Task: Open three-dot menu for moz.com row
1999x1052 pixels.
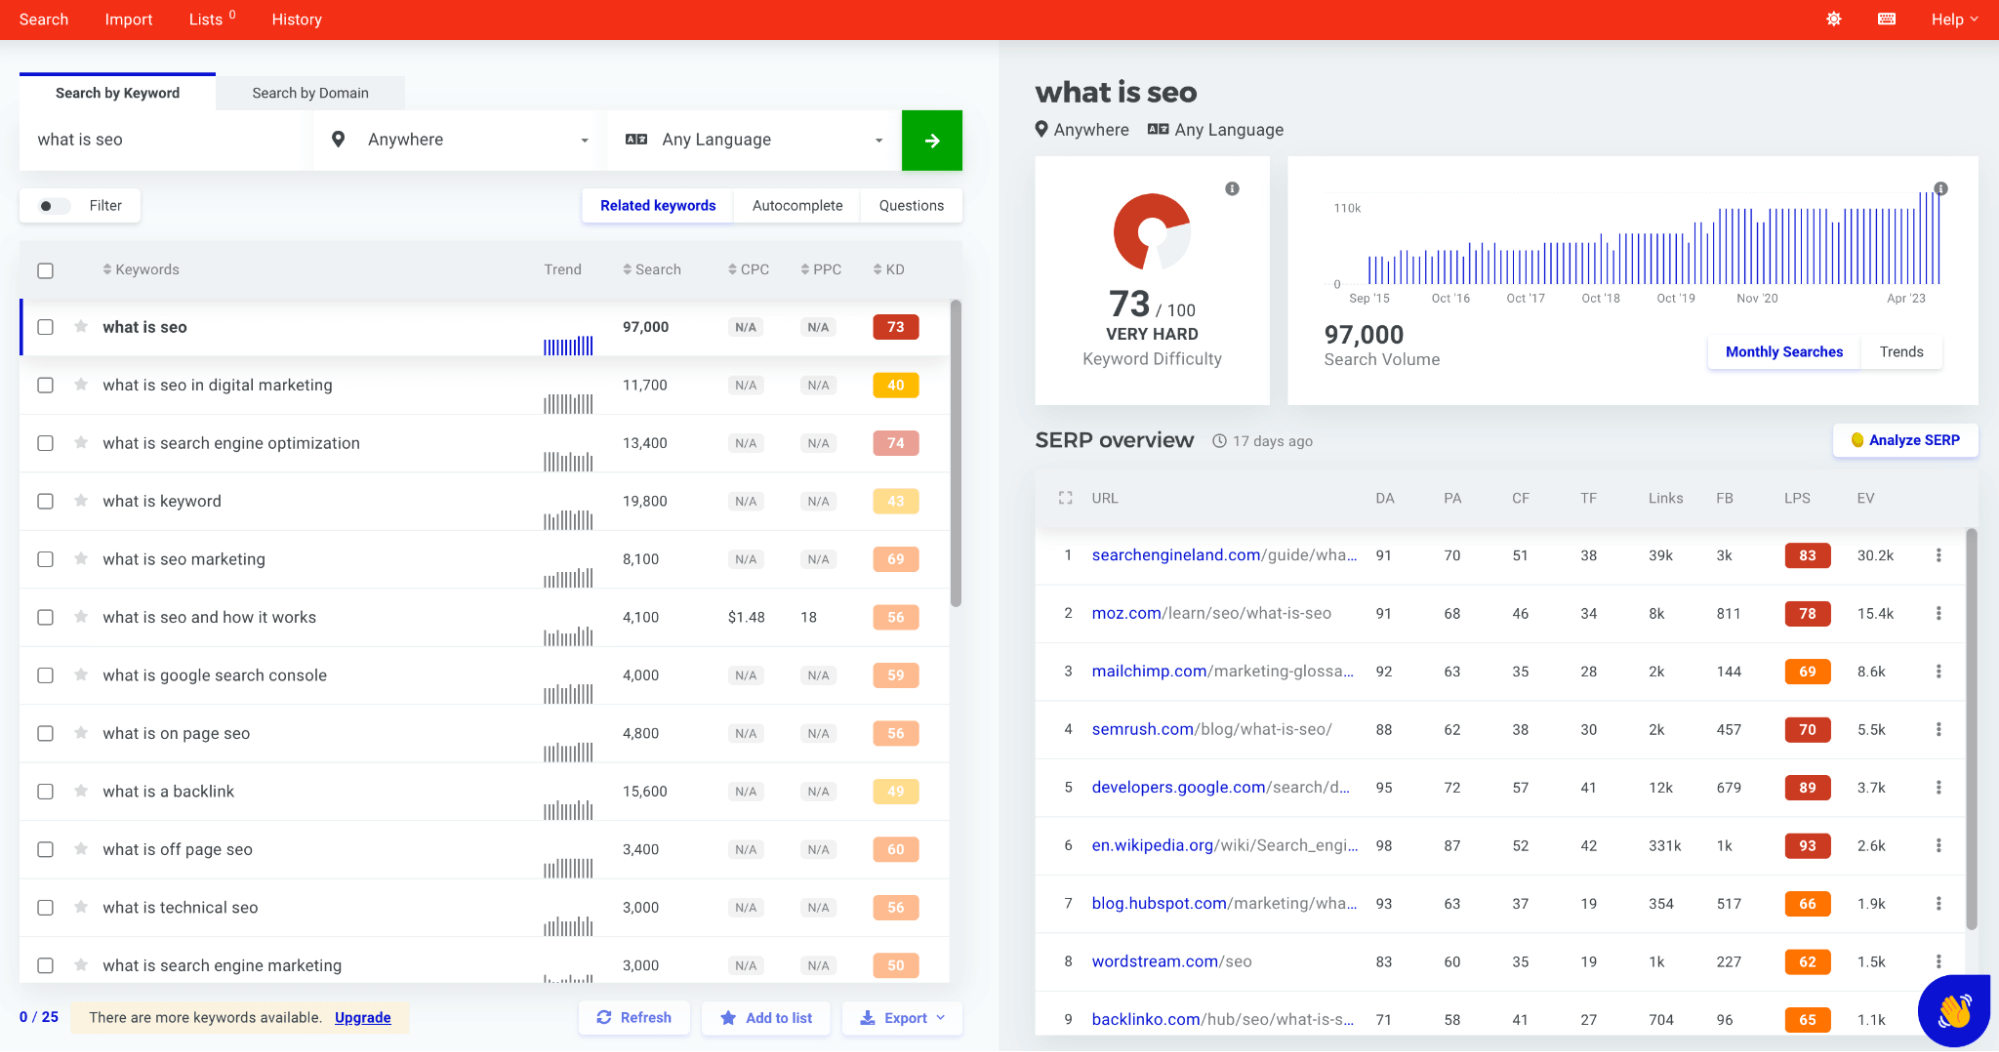Action: click(1938, 613)
